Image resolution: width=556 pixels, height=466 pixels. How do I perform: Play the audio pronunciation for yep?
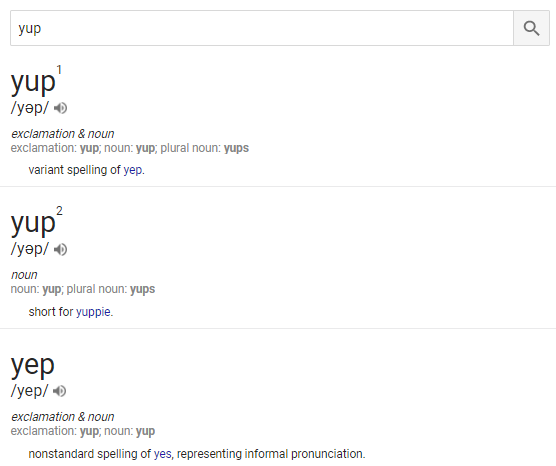click(59, 391)
